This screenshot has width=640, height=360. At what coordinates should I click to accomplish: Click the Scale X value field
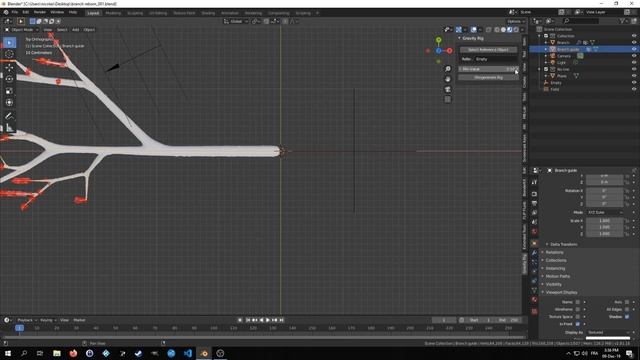point(604,221)
